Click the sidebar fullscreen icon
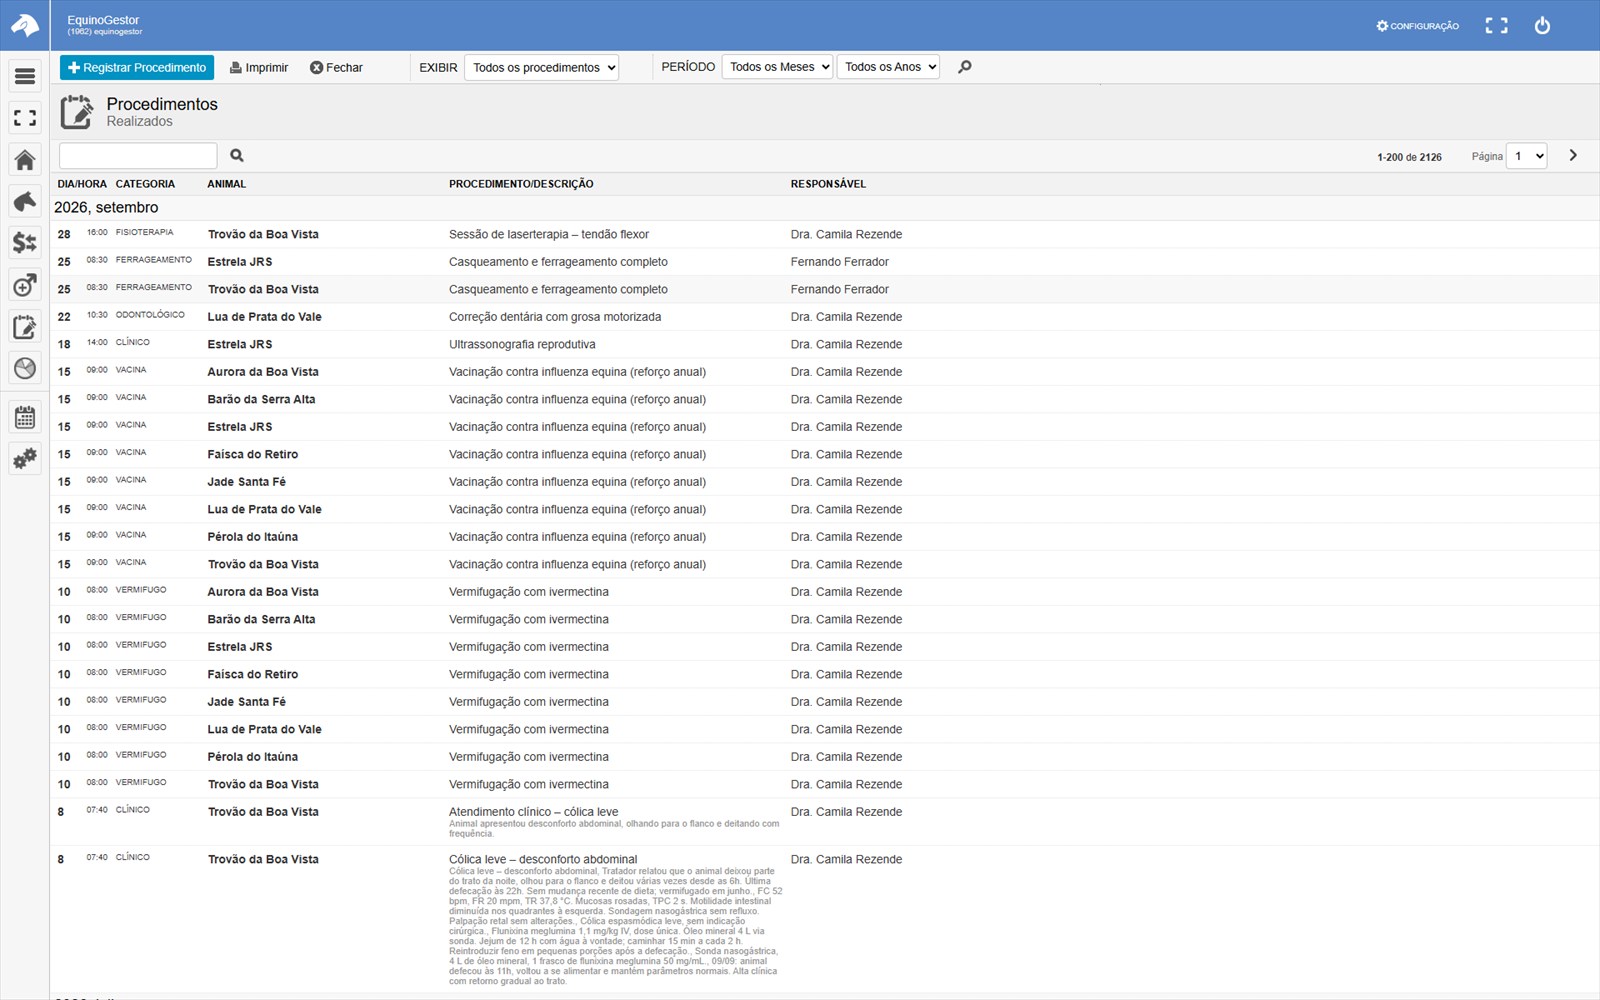 [x=25, y=118]
